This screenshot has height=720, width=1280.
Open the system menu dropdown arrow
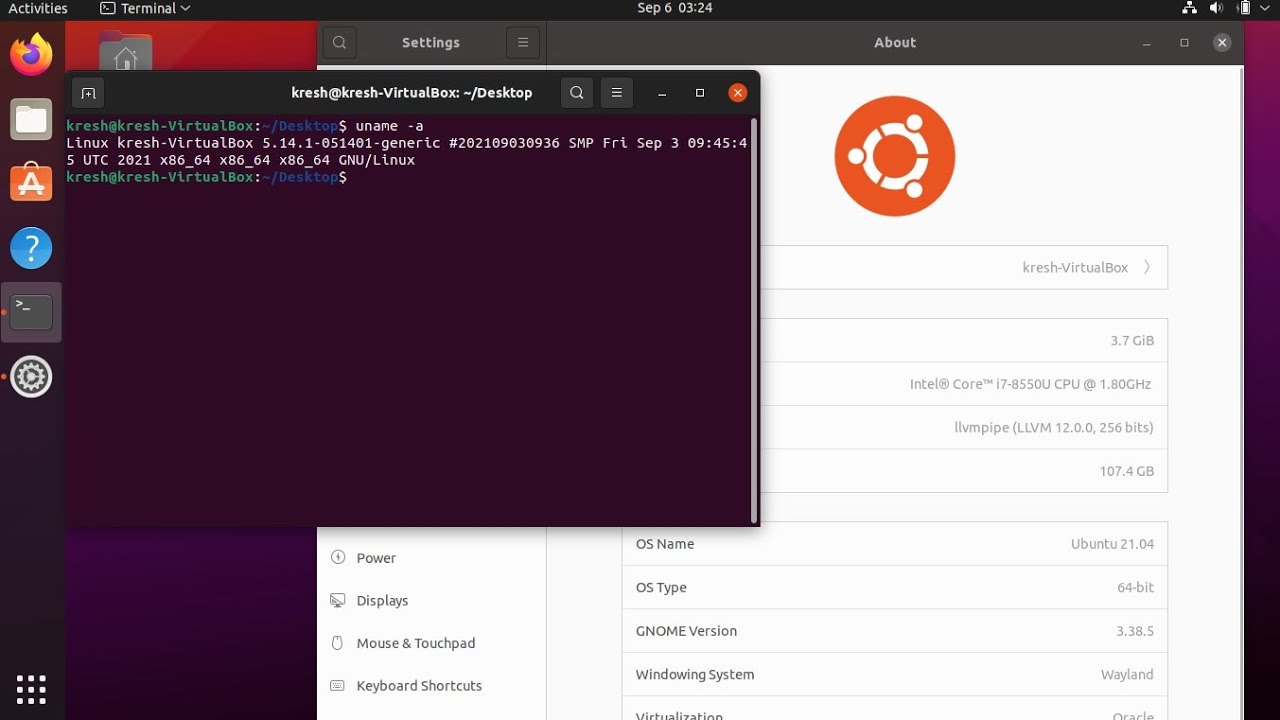pyautogui.click(x=1265, y=8)
